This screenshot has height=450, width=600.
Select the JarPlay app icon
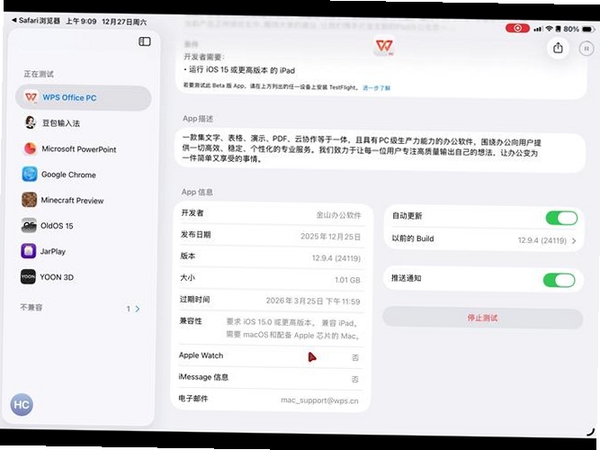28,251
